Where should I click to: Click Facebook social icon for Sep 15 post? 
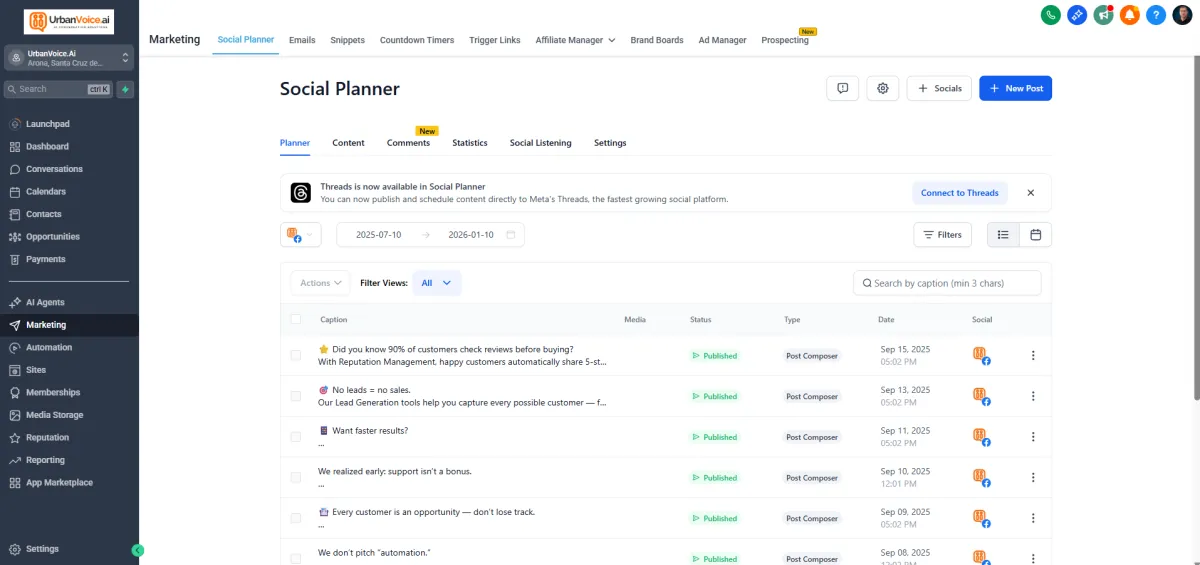[982, 355]
